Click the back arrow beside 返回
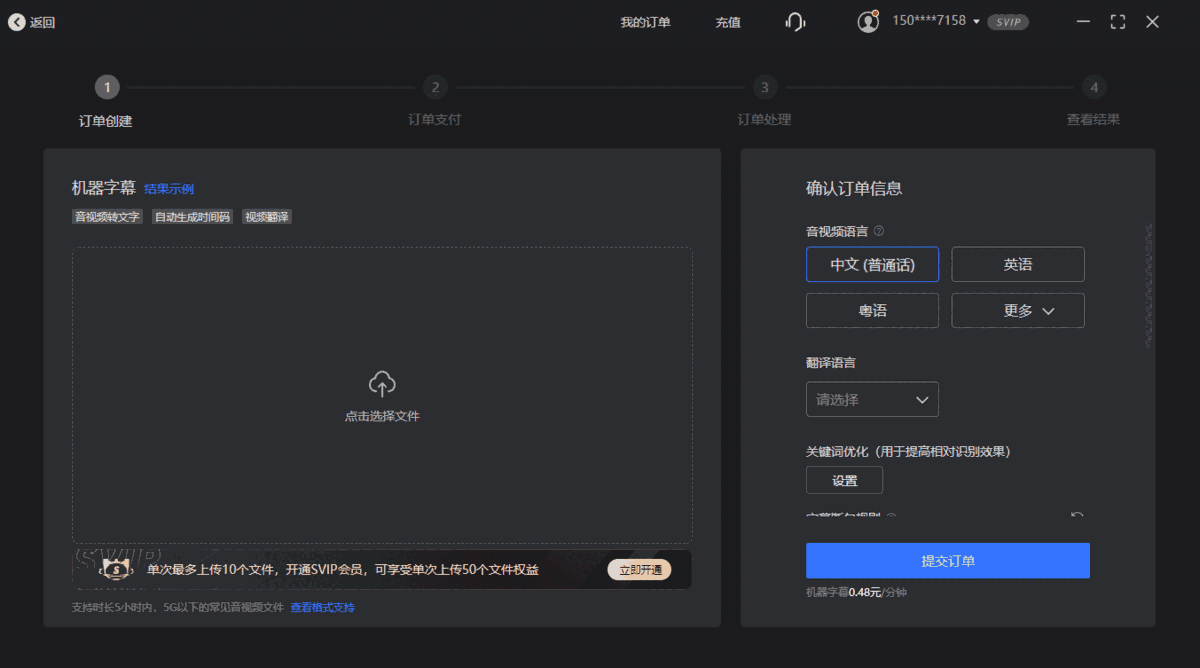This screenshot has width=1200, height=668. pos(17,20)
